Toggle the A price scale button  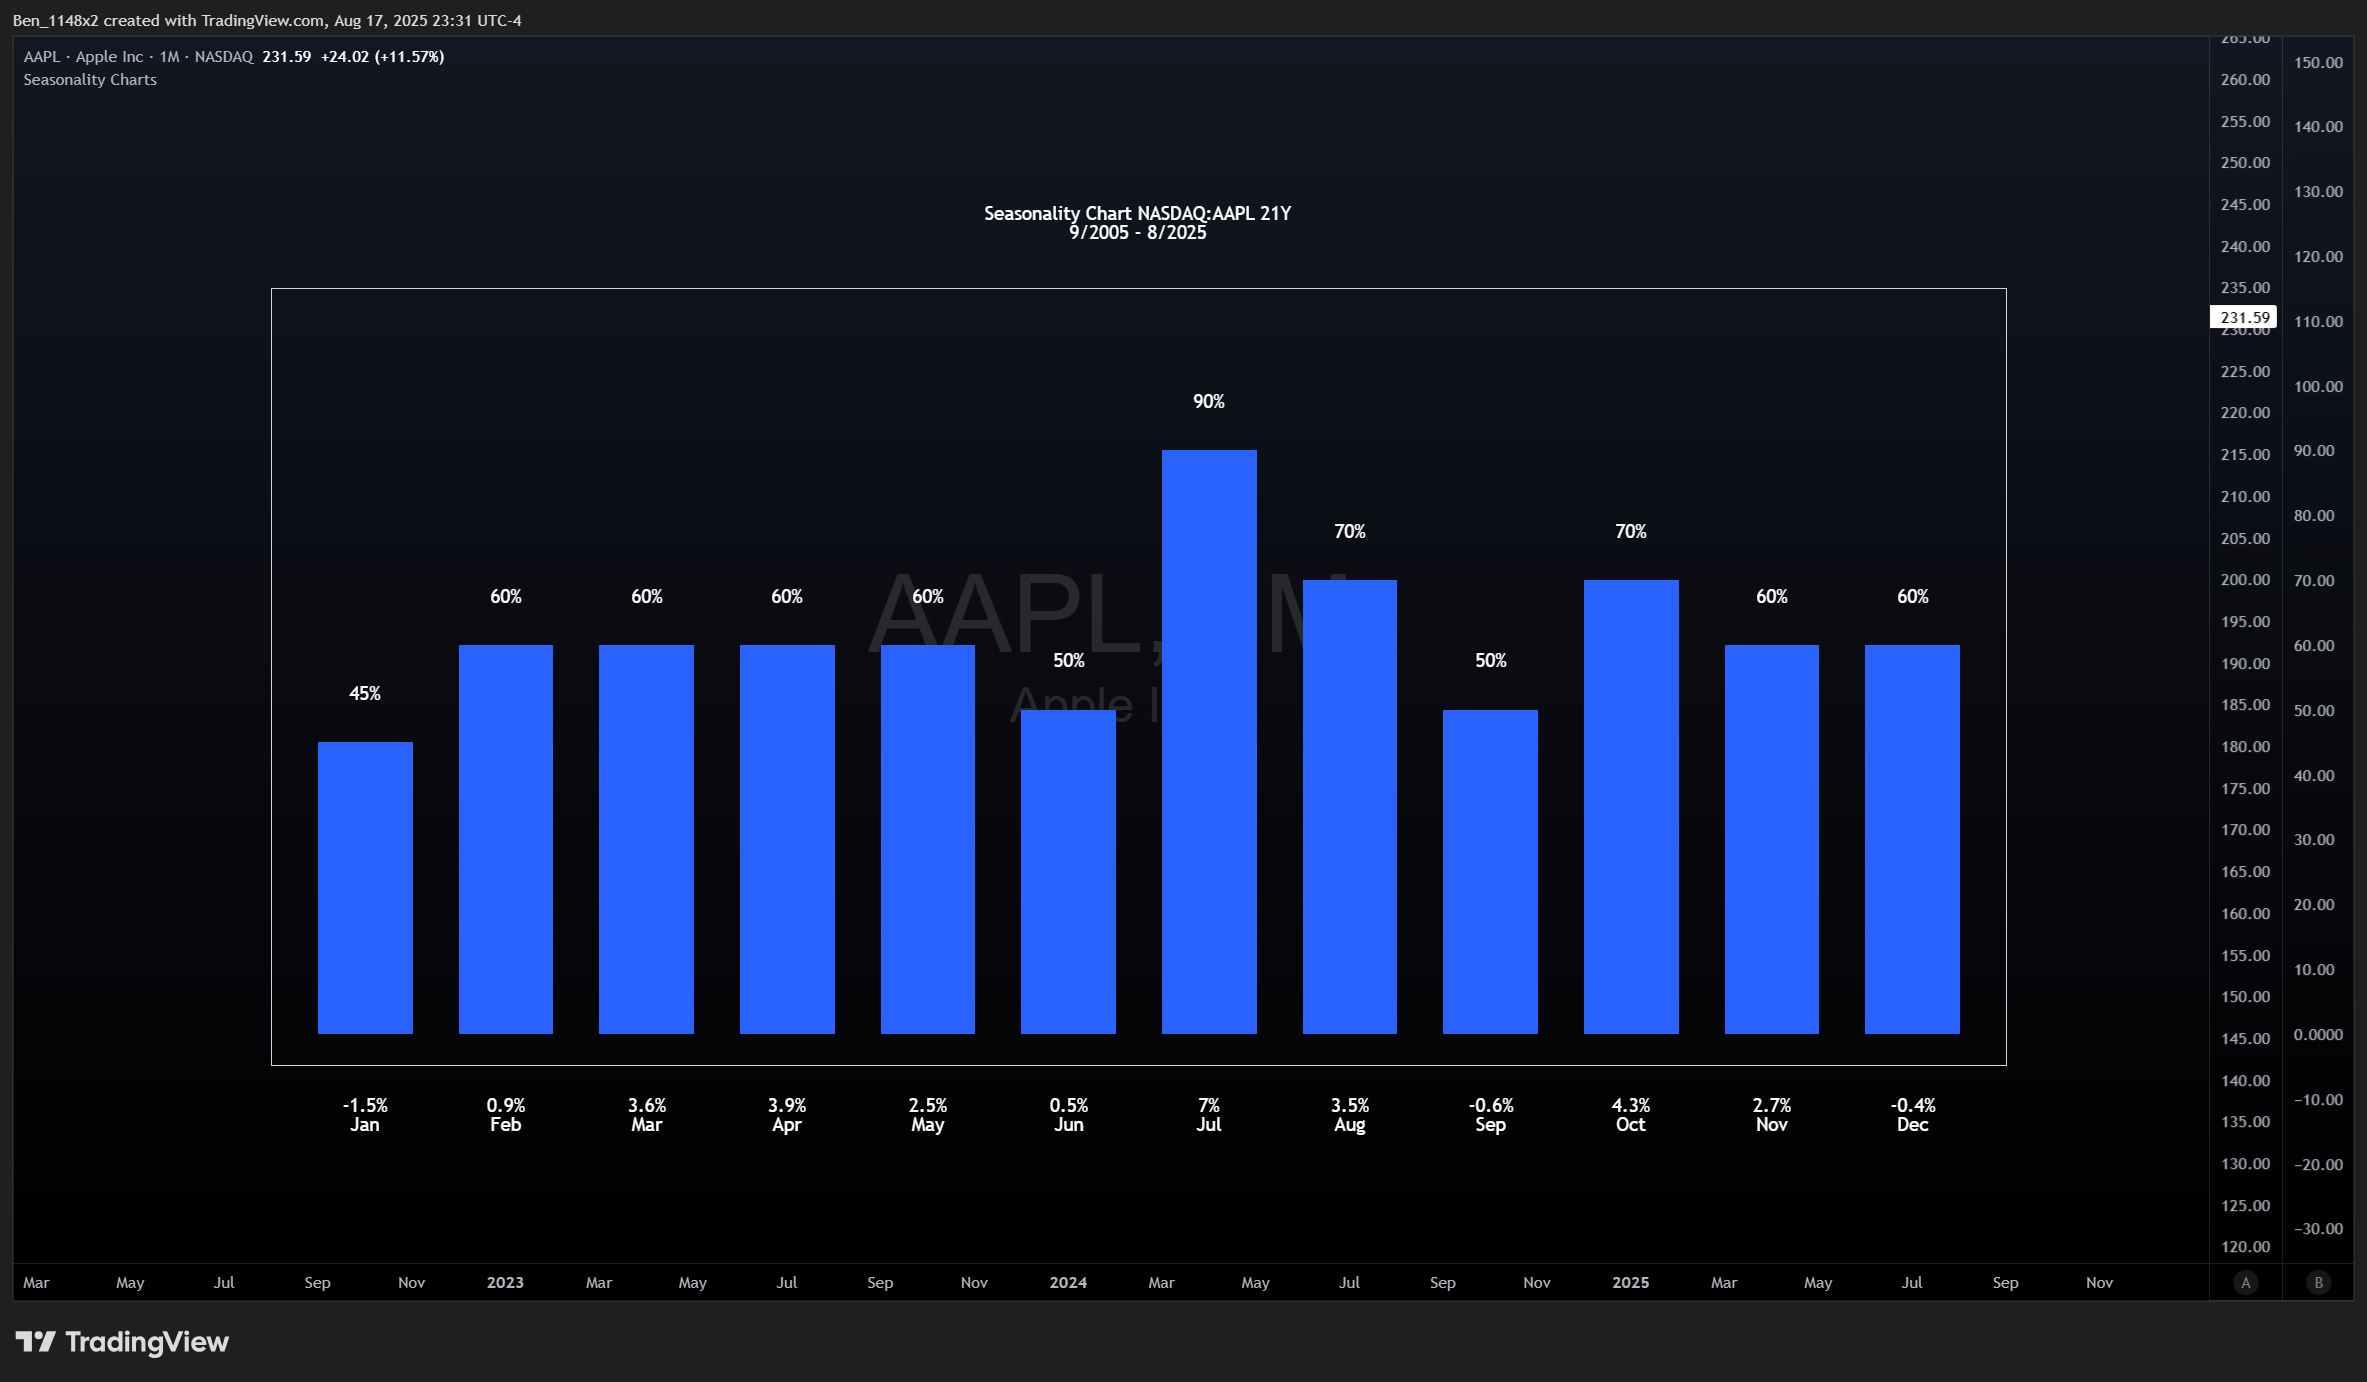(x=2246, y=1282)
